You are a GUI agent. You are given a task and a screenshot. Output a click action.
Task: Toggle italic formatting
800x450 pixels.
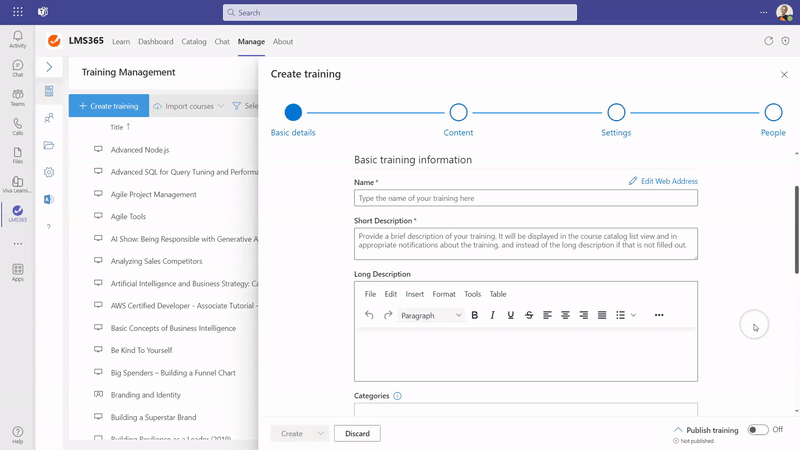492,315
